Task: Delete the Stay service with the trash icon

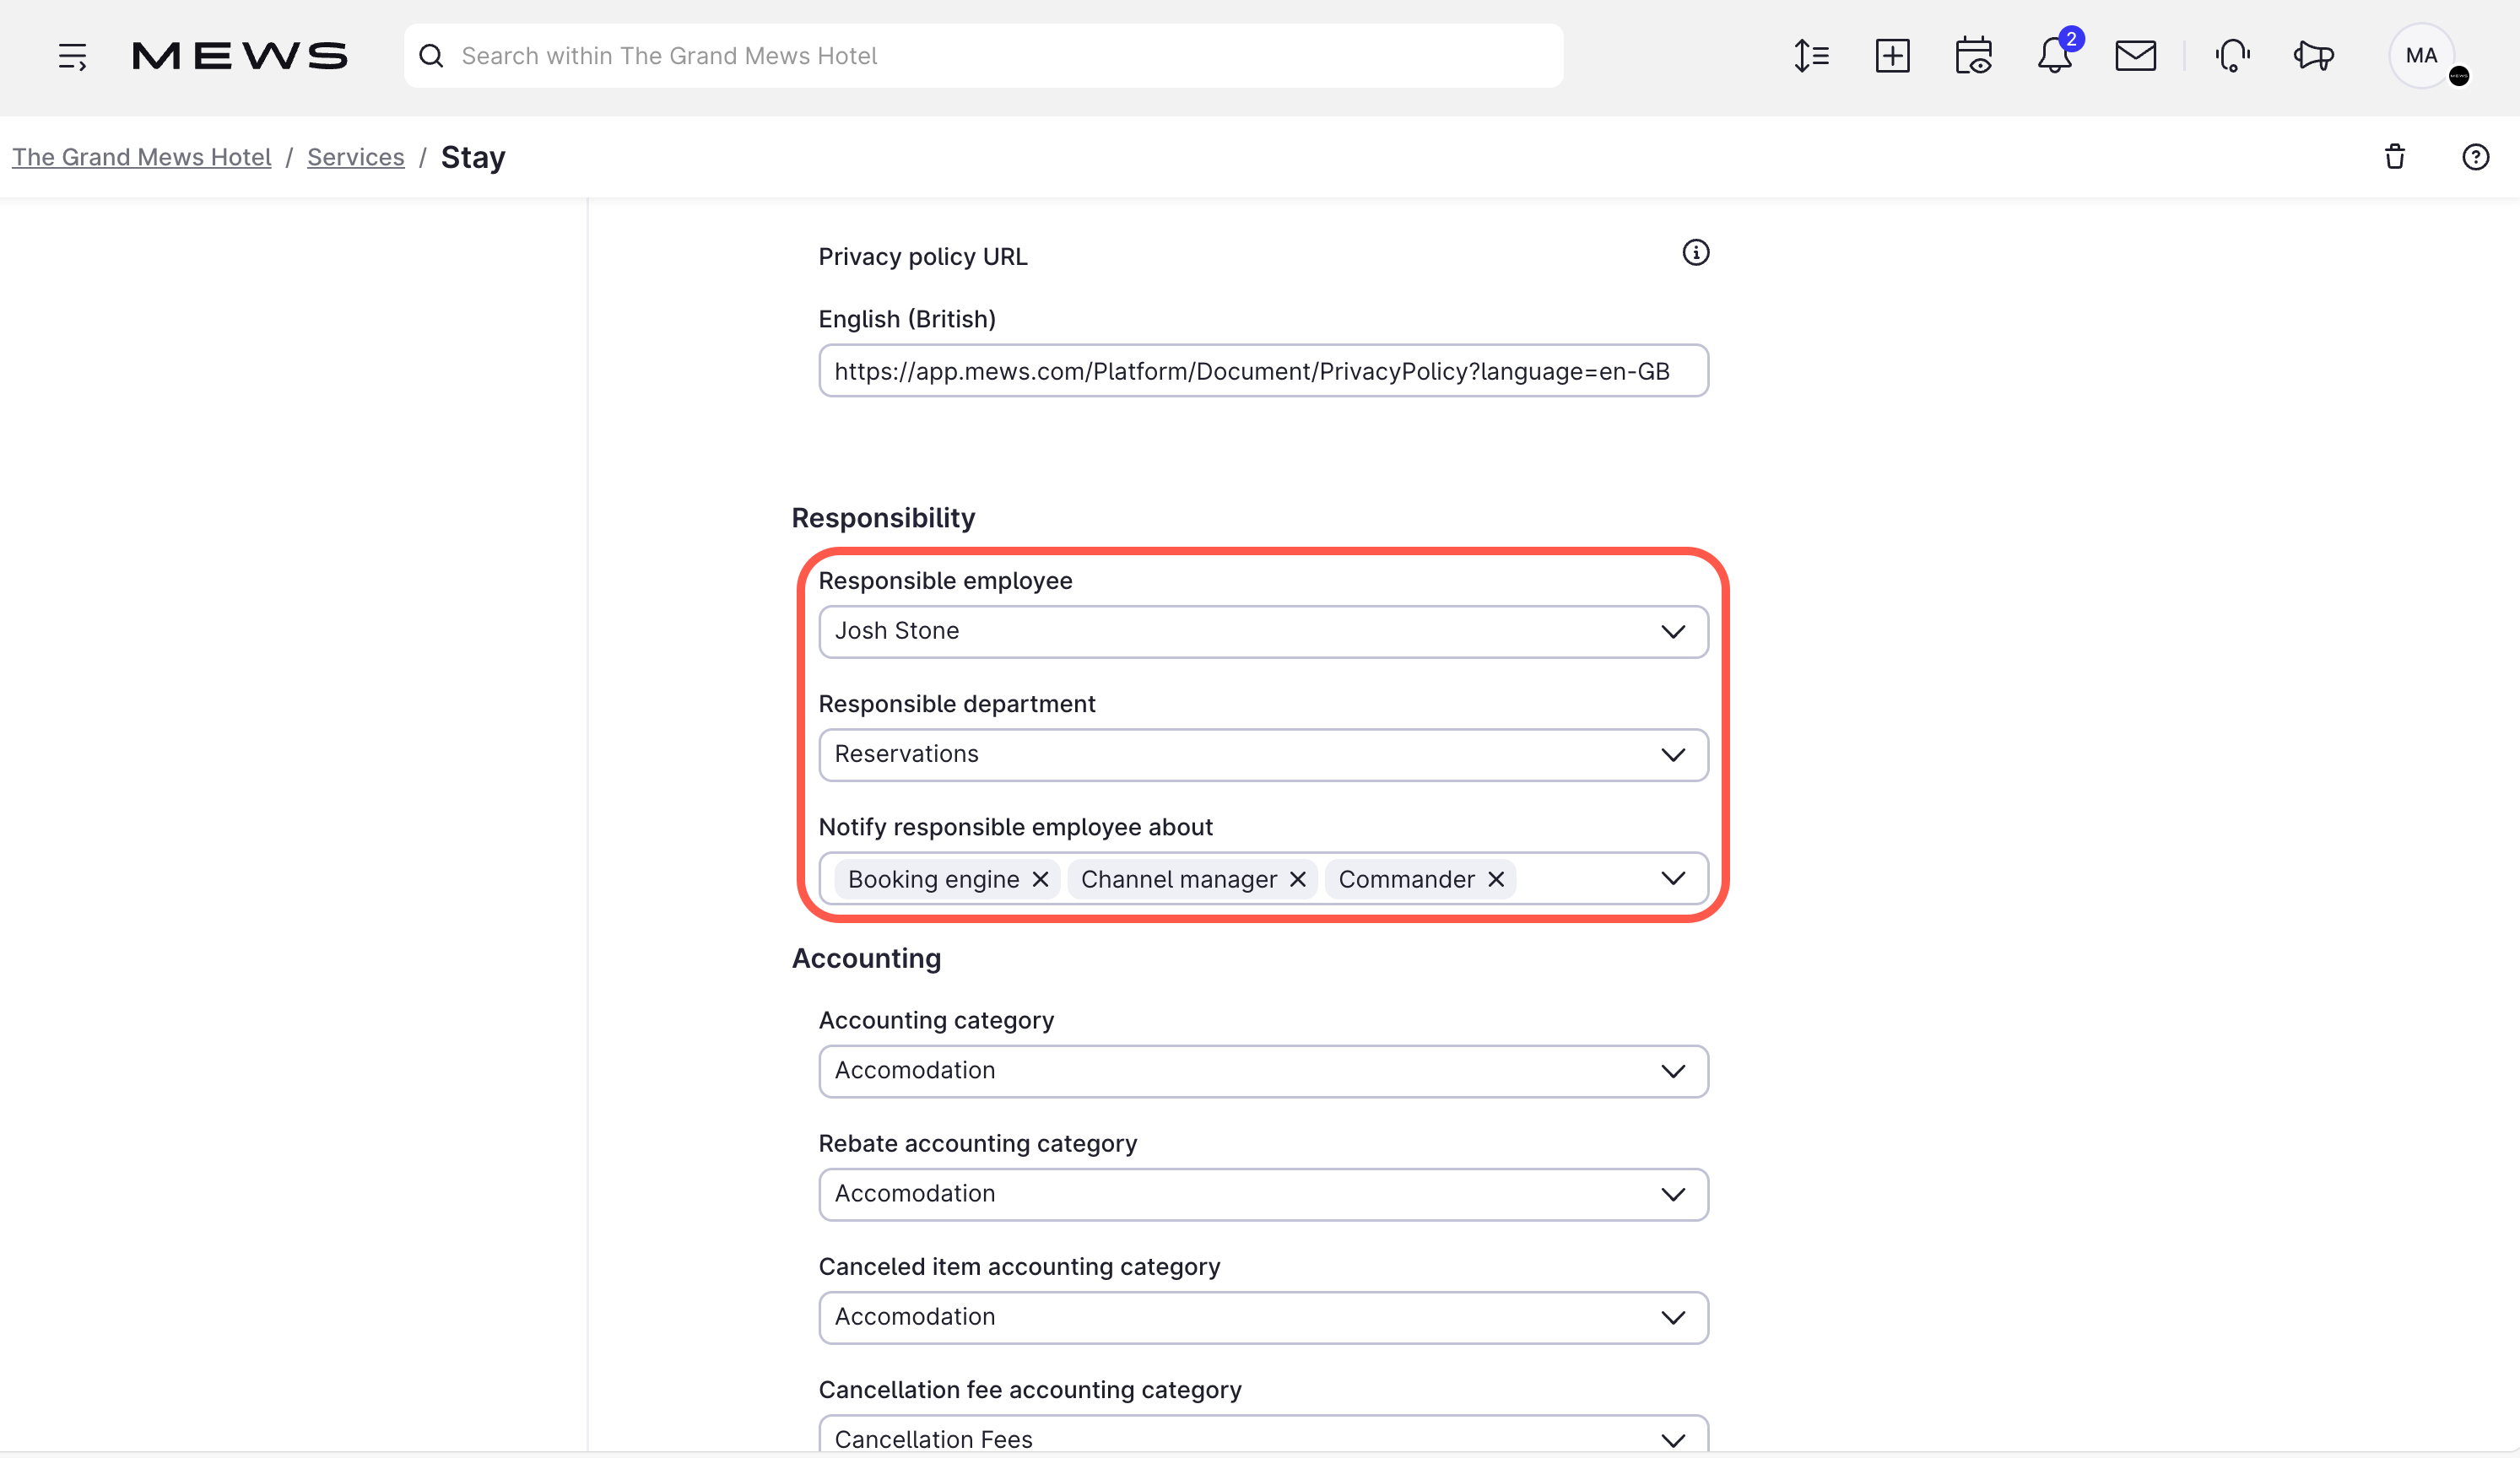Action: 2395,157
